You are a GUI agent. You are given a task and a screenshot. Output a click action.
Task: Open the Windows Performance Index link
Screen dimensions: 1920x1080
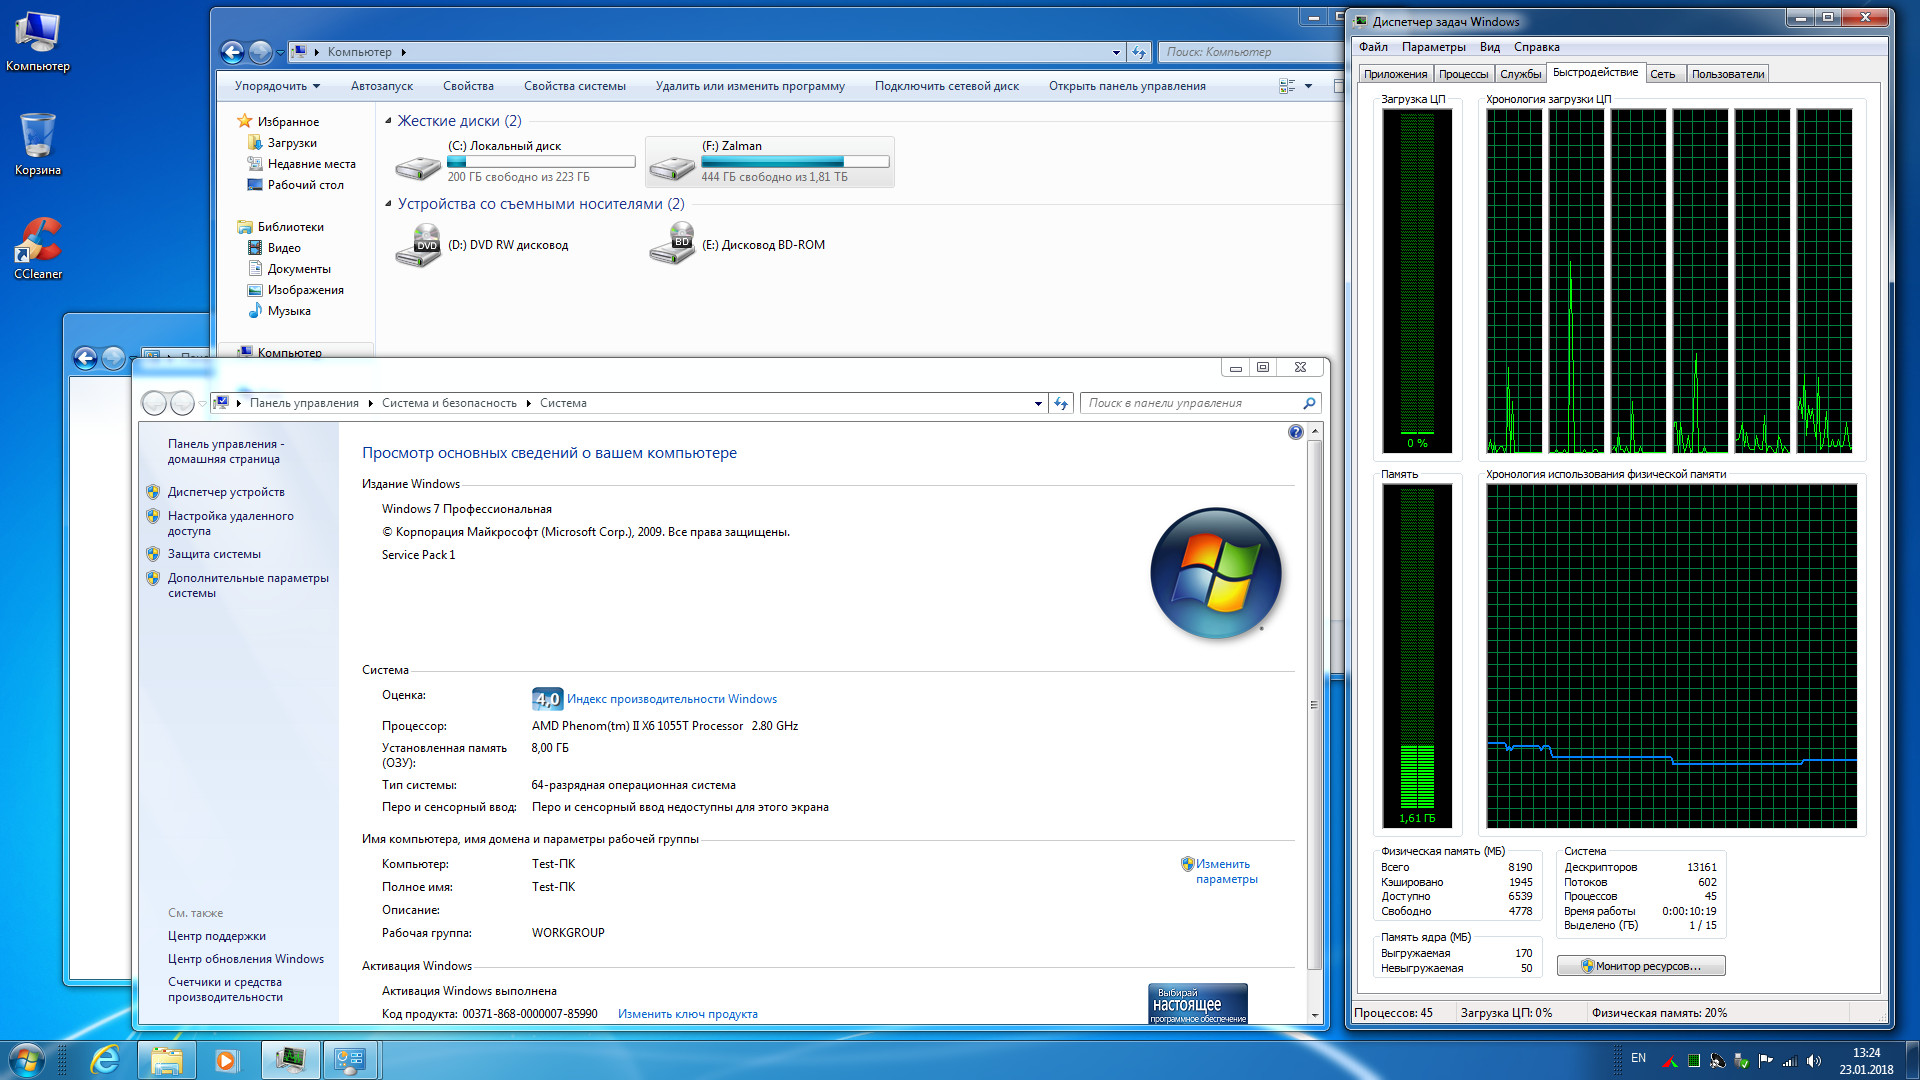(671, 699)
